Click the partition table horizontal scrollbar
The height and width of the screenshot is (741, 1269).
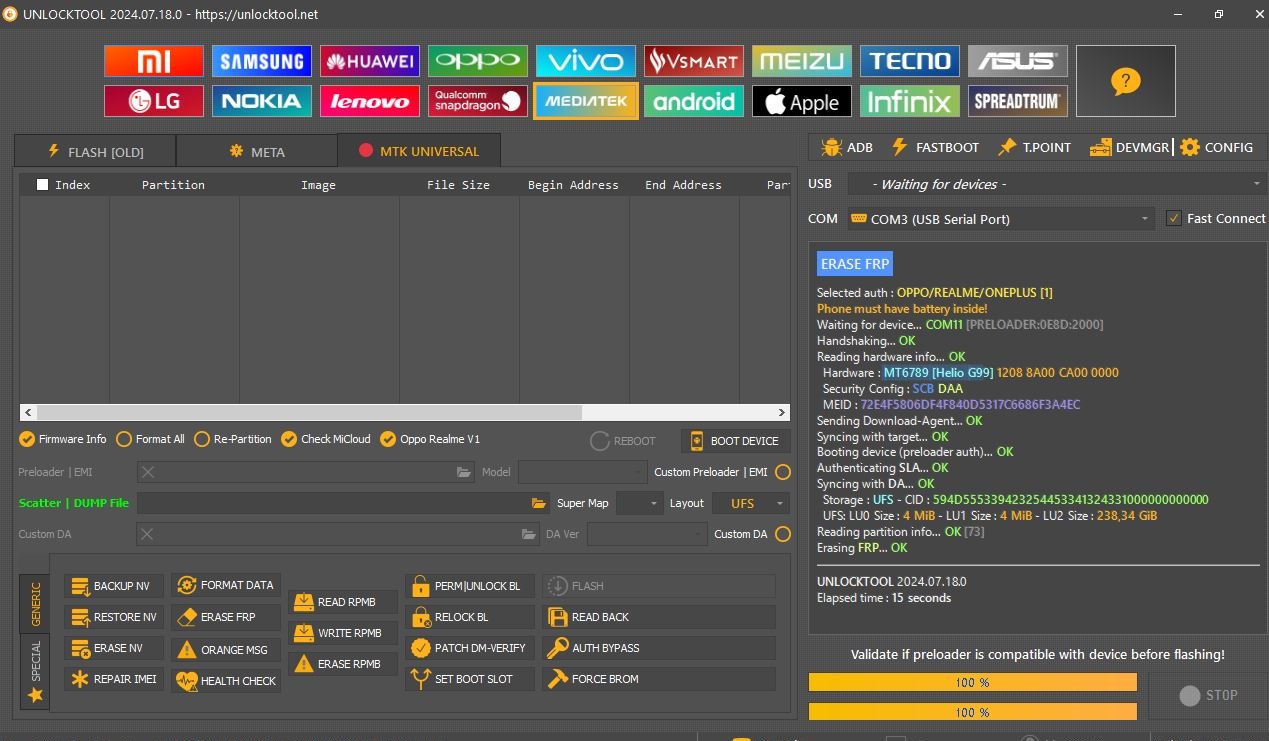pyautogui.click(x=310, y=412)
